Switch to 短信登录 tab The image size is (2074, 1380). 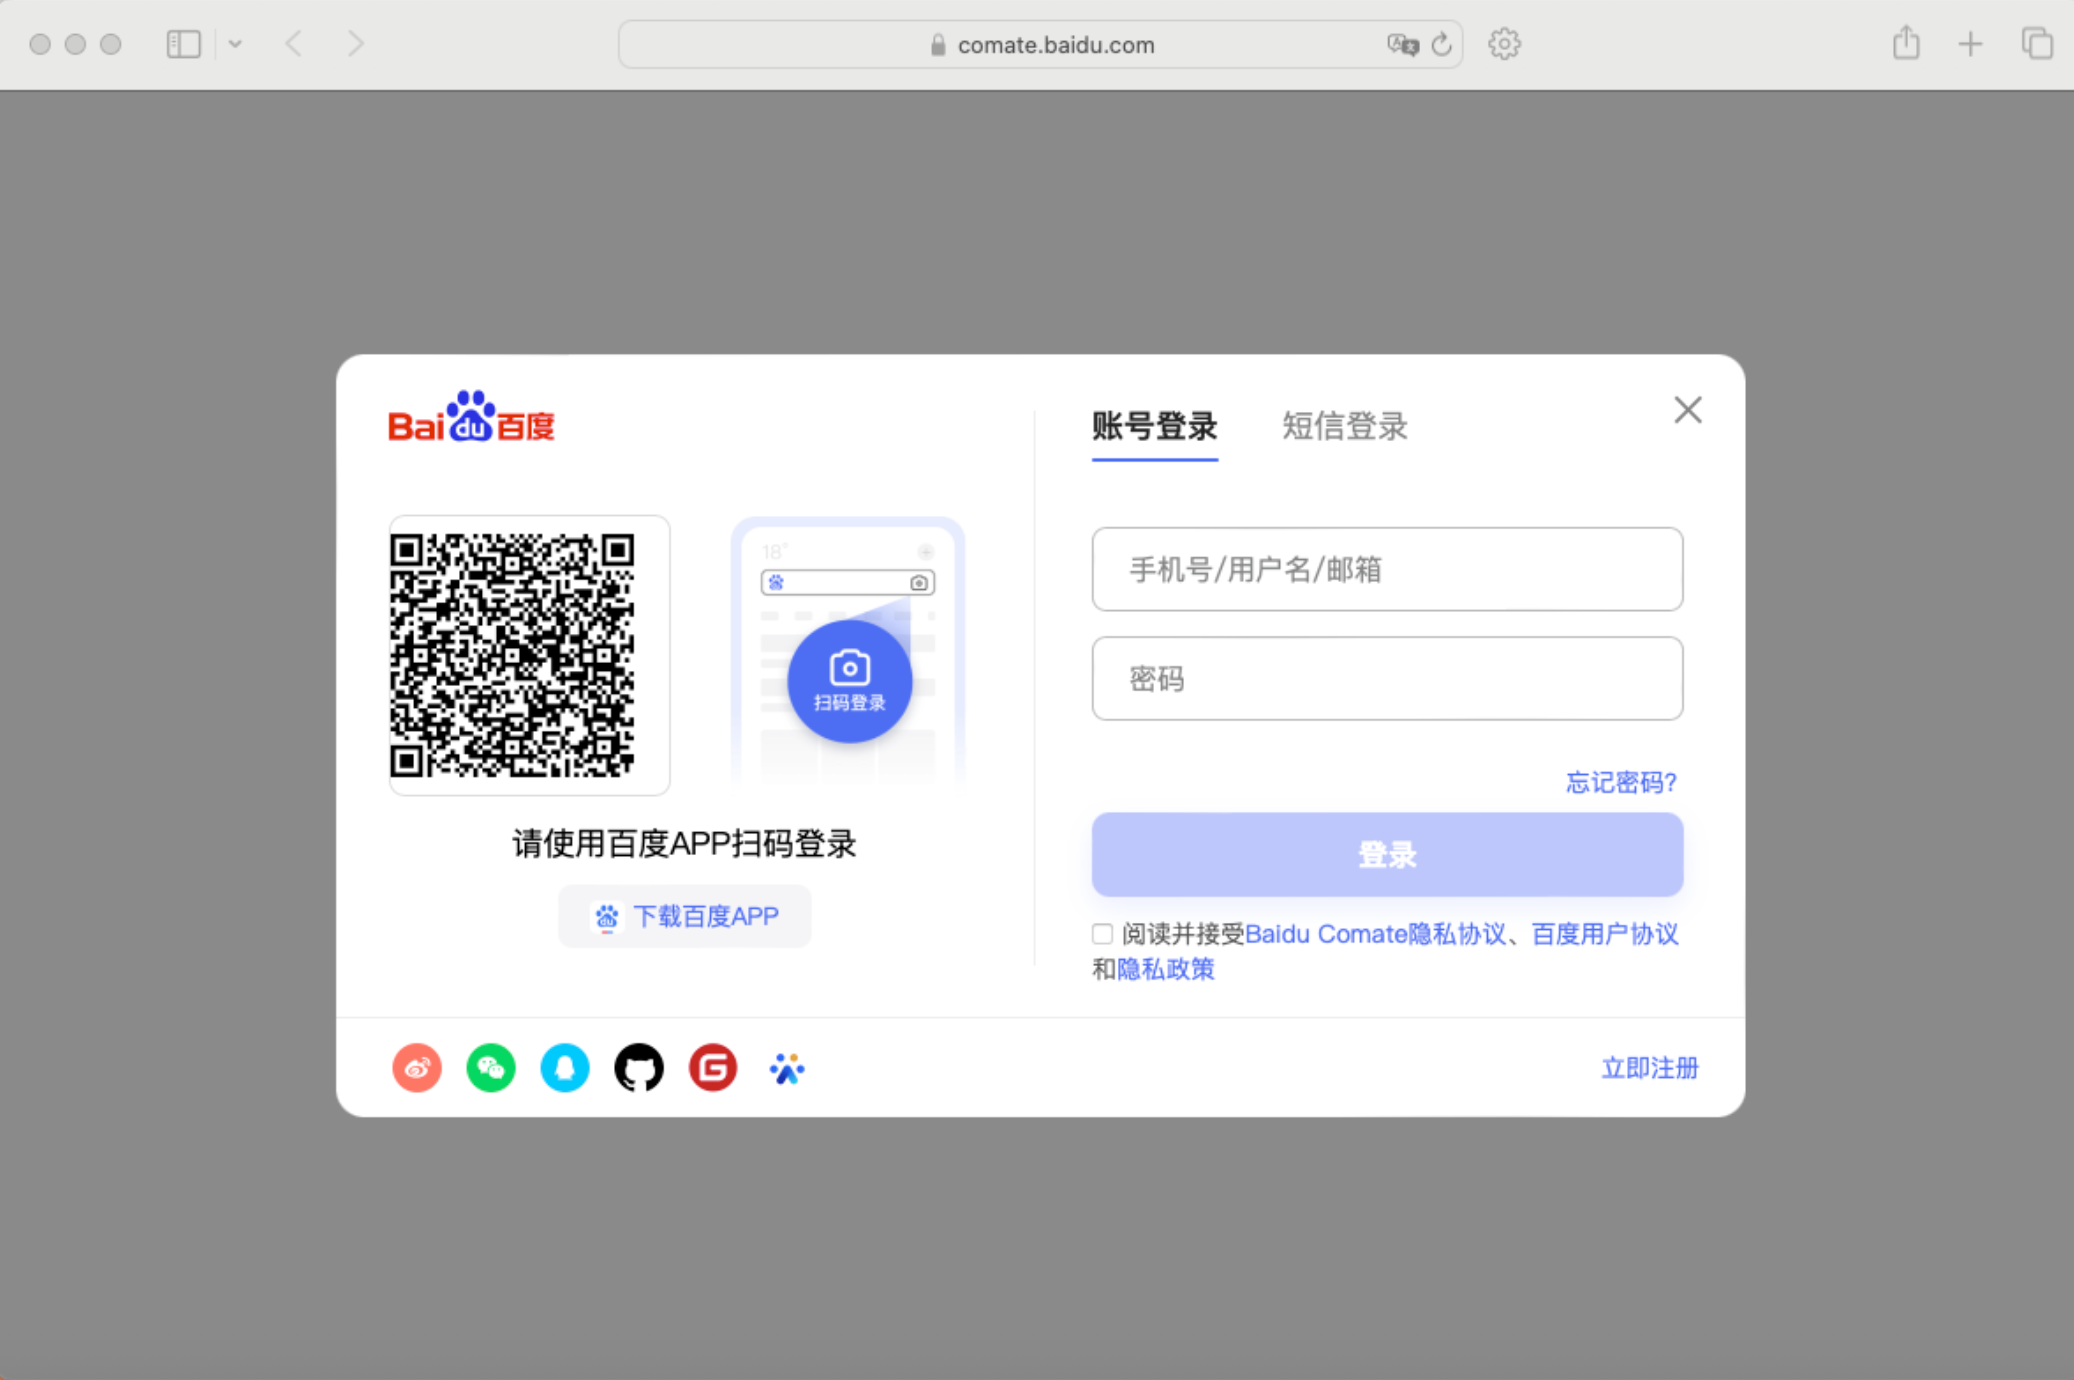(x=1344, y=427)
